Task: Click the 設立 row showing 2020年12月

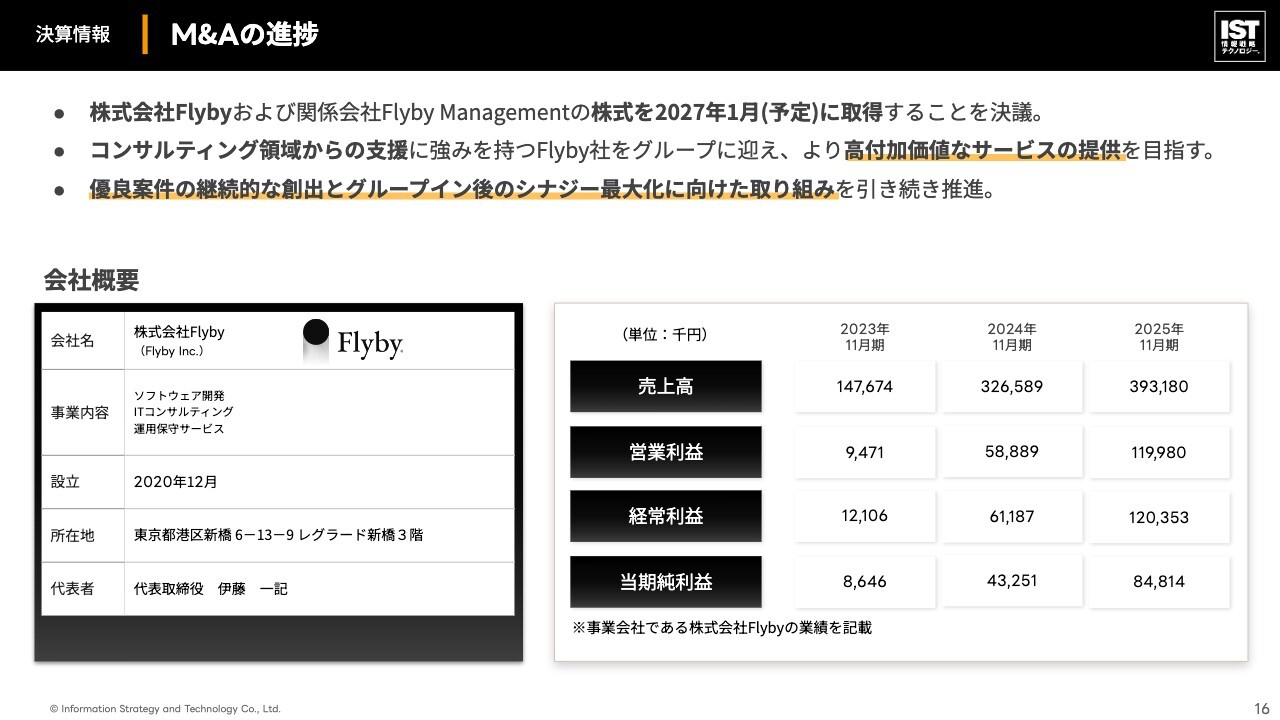Action: tap(278, 481)
